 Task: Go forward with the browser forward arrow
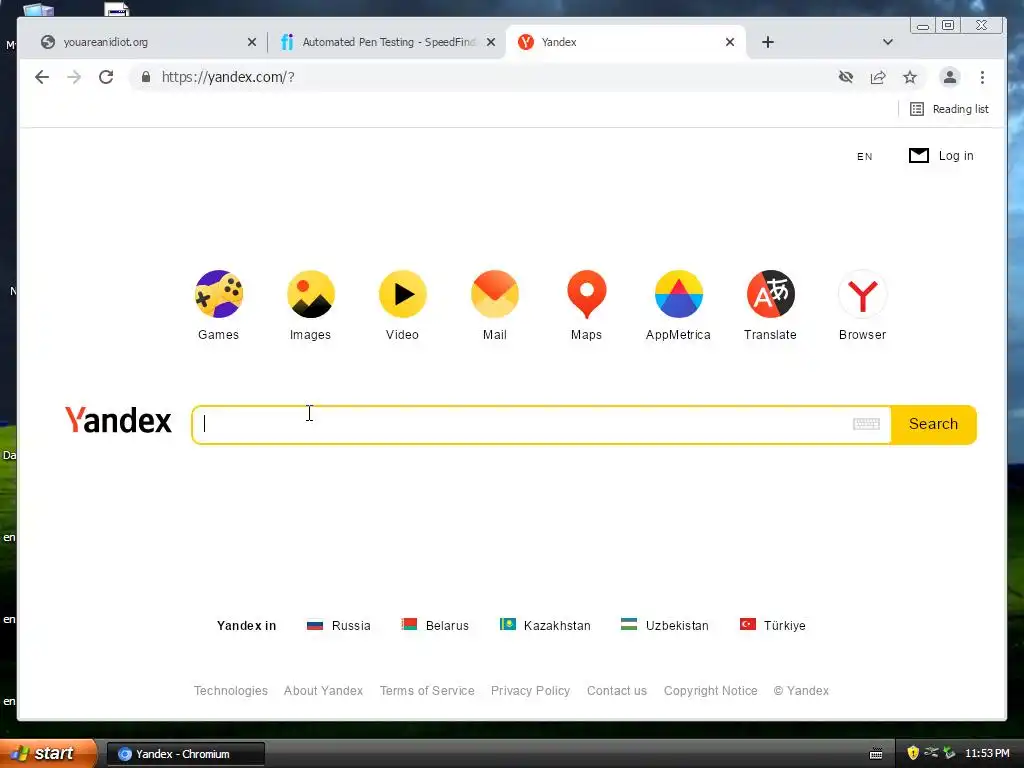(74, 77)
